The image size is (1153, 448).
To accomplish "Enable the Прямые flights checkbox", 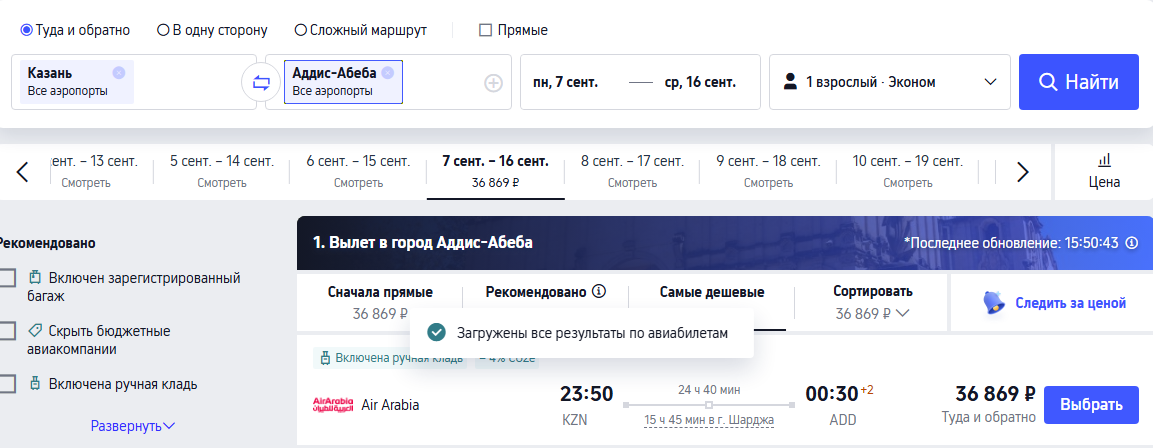I will [x=486, y=30].
